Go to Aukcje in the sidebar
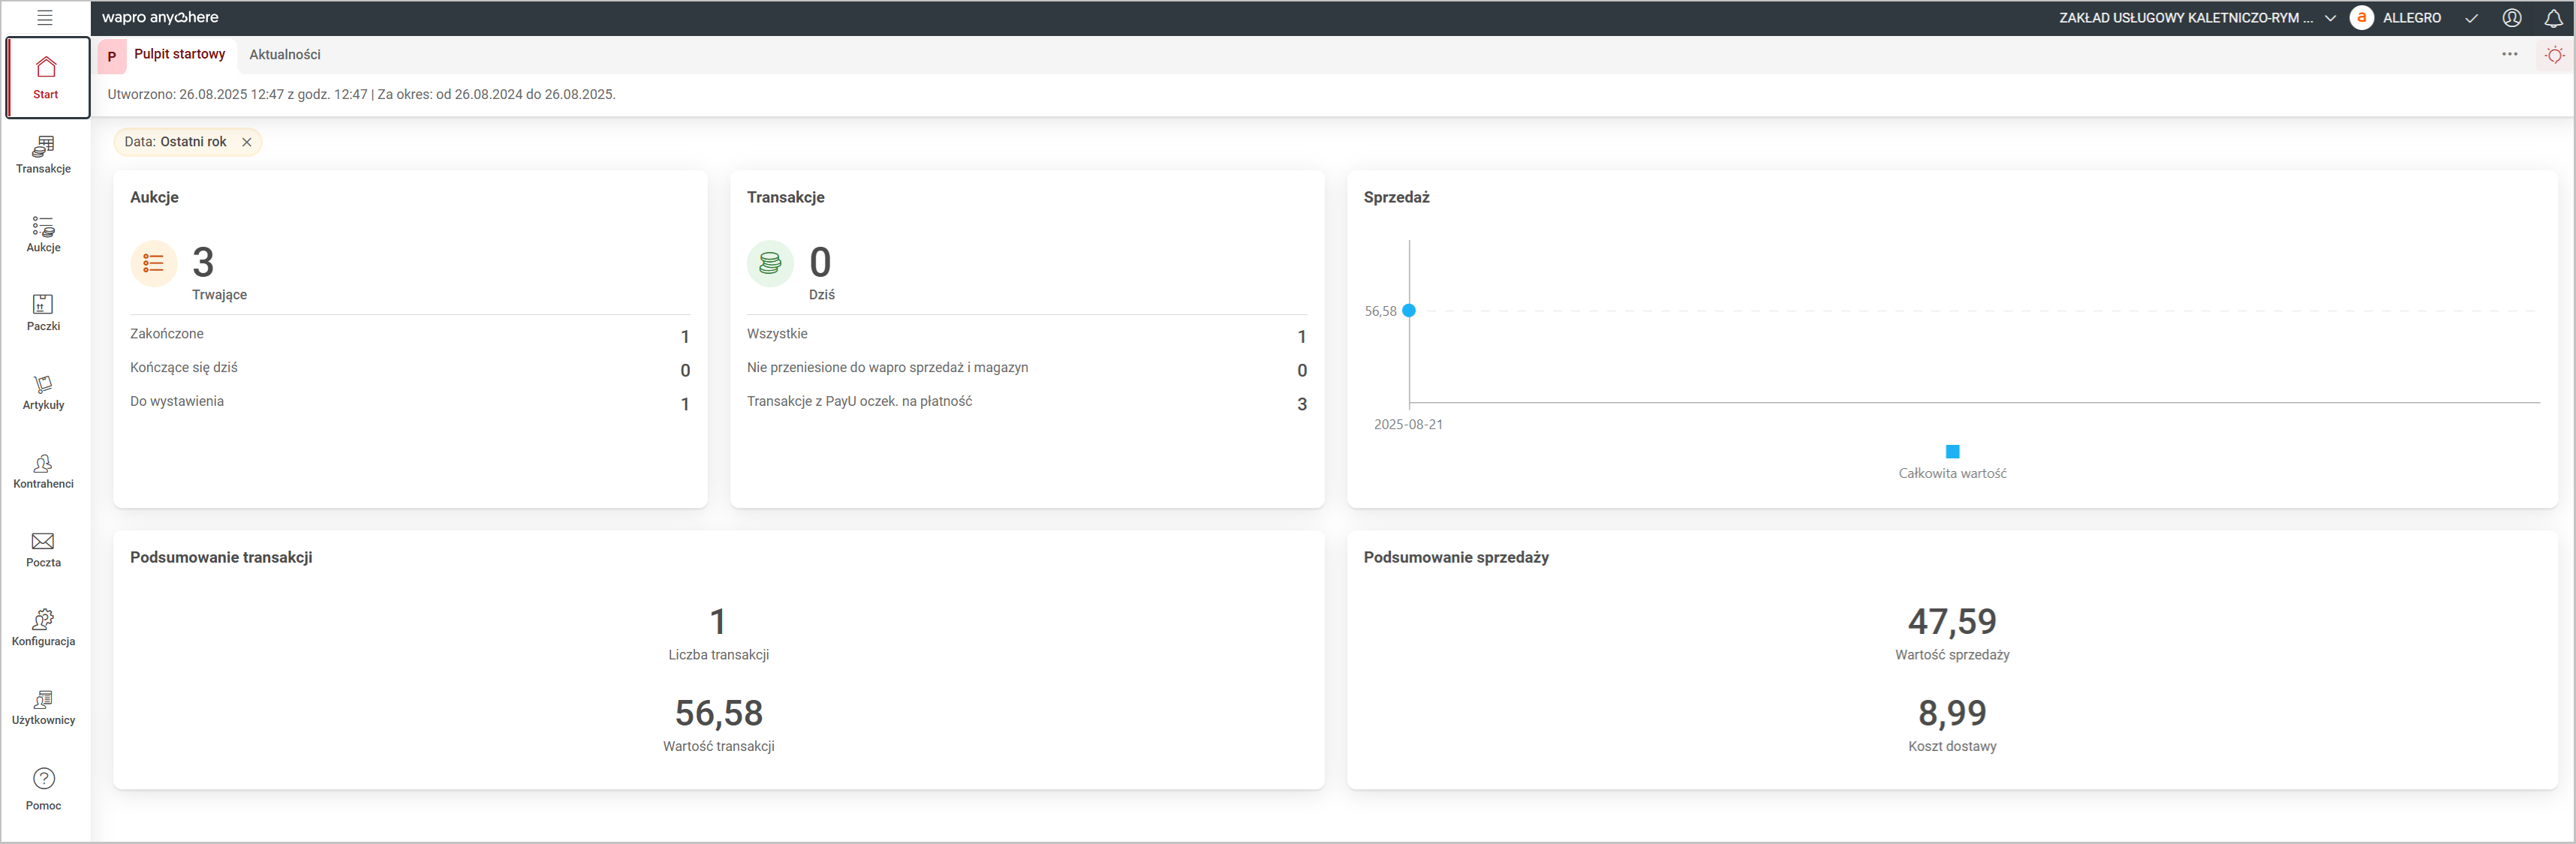Viewport: 2576px width, 844px height. pos(43,234)
